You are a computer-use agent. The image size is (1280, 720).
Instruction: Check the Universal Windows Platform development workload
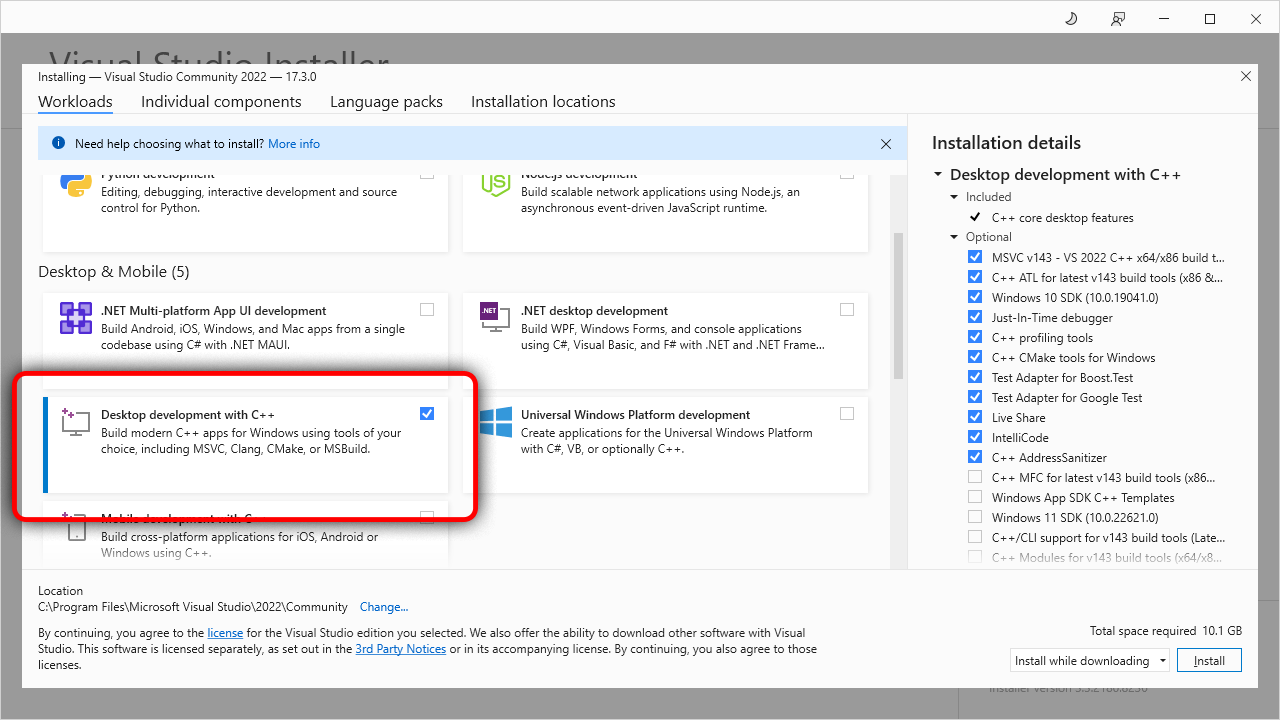[847, 414]
